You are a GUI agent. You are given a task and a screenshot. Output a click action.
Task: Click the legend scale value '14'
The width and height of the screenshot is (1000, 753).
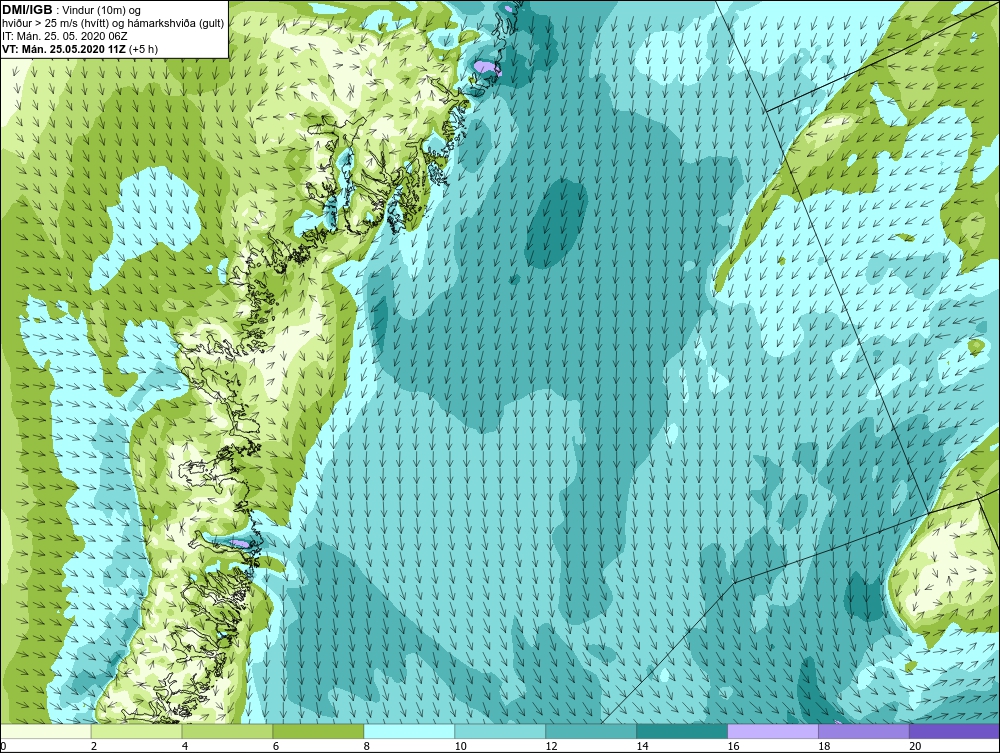point(642,746)
